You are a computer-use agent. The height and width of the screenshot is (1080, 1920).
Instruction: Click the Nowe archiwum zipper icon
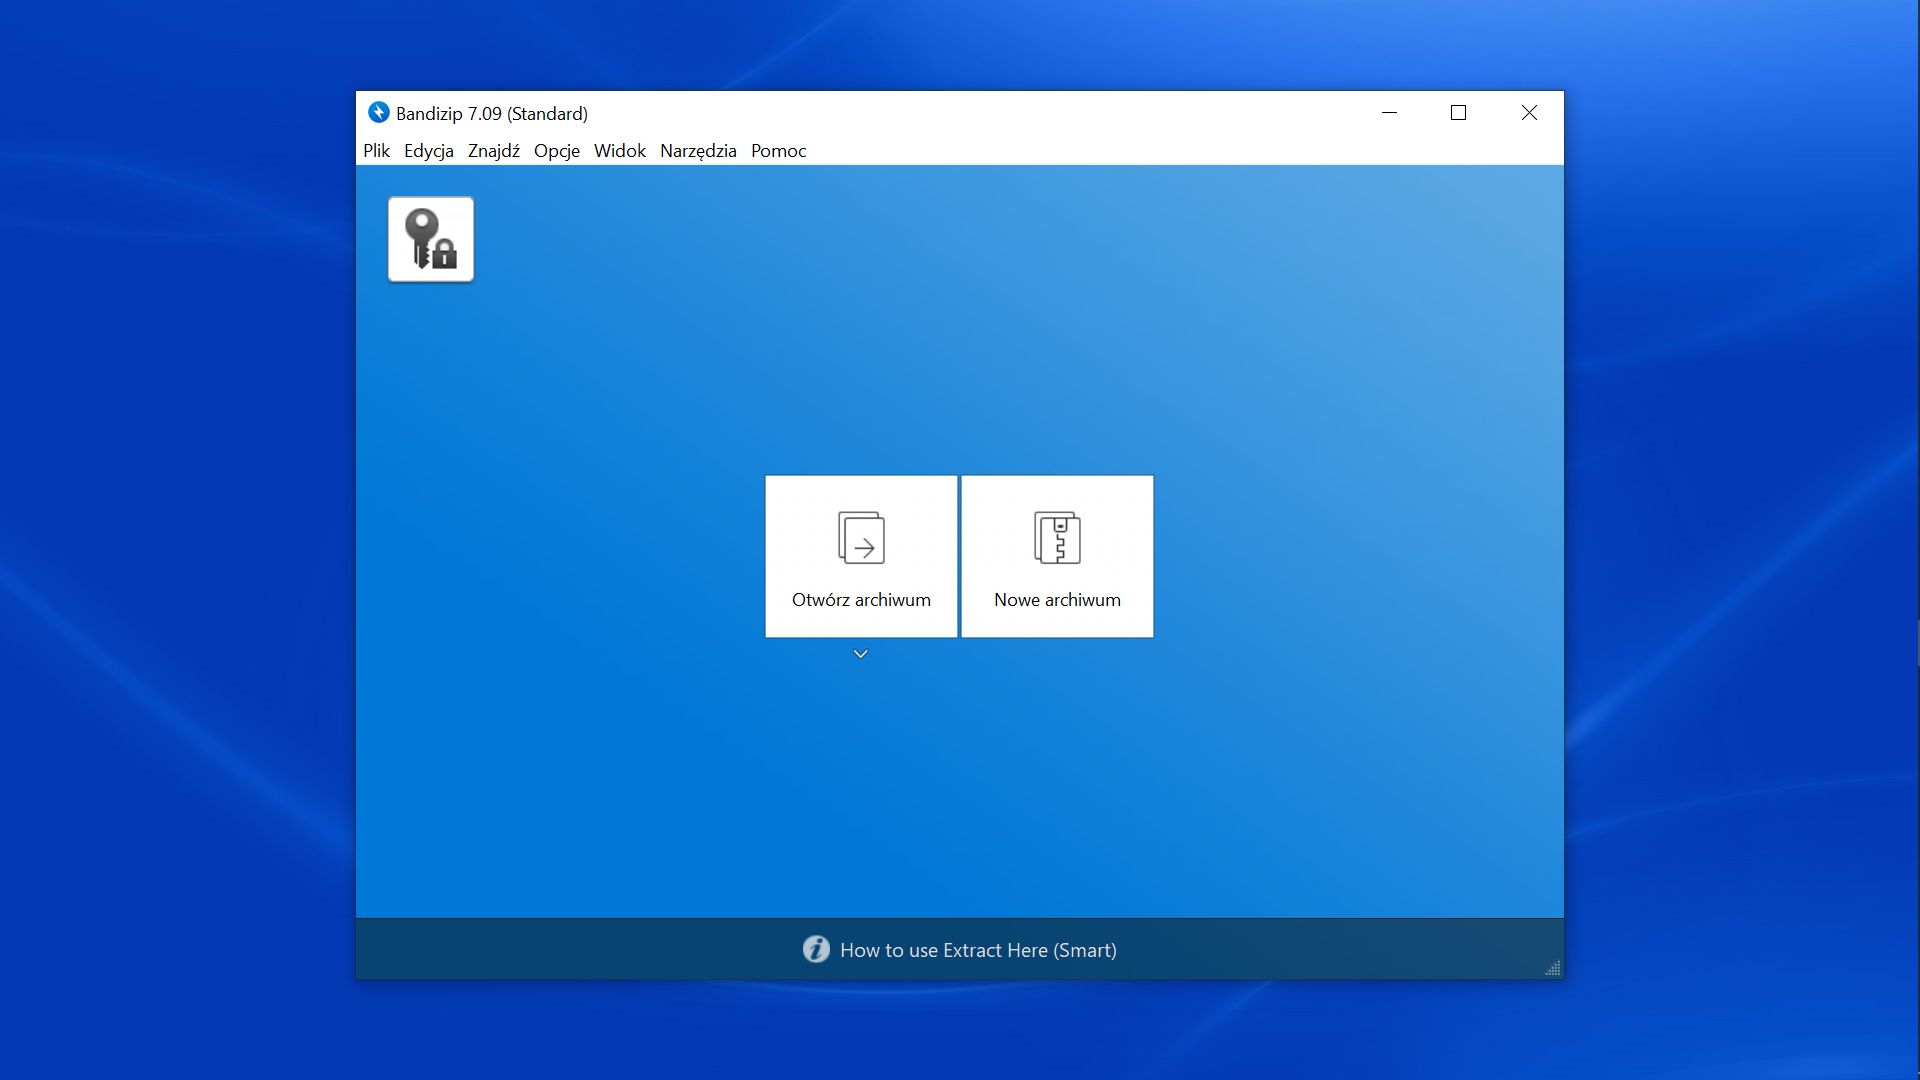coord(1057,538)
